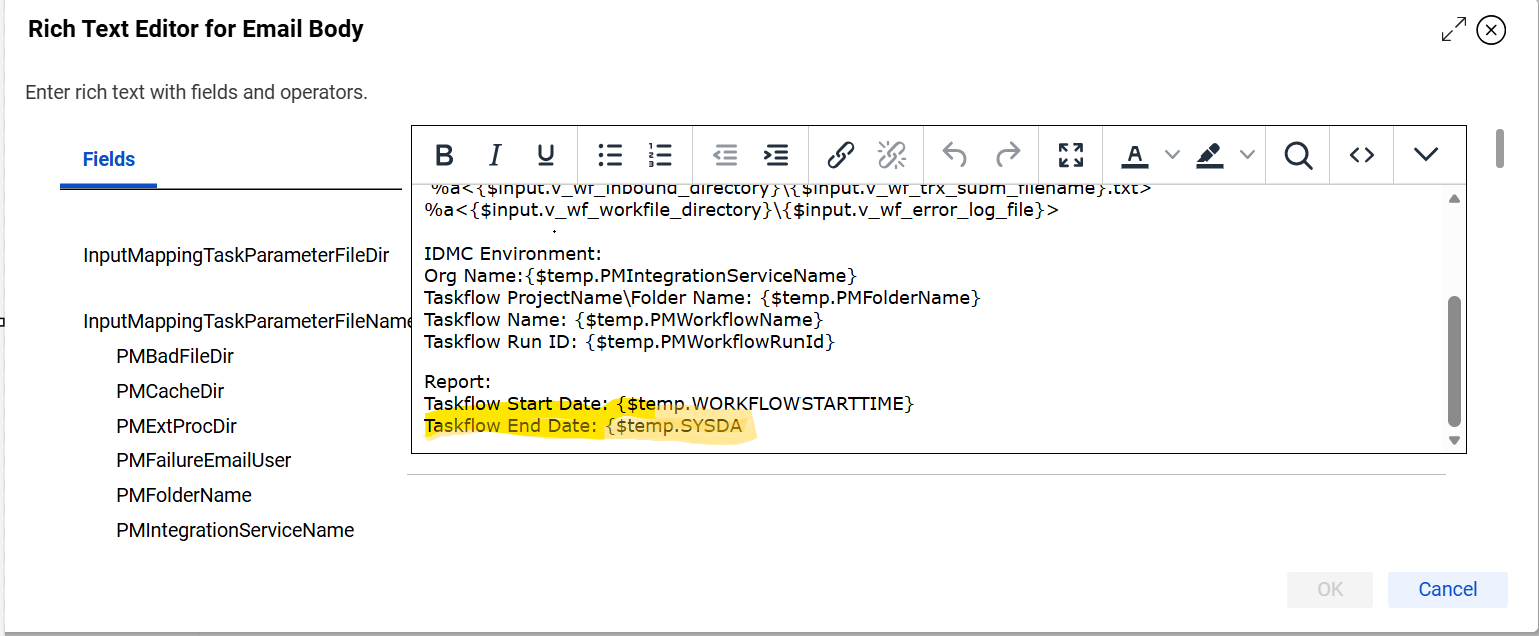Close the Rich Text Editor dialog
Screen dimensions: 1539x636
(1491, 30)
